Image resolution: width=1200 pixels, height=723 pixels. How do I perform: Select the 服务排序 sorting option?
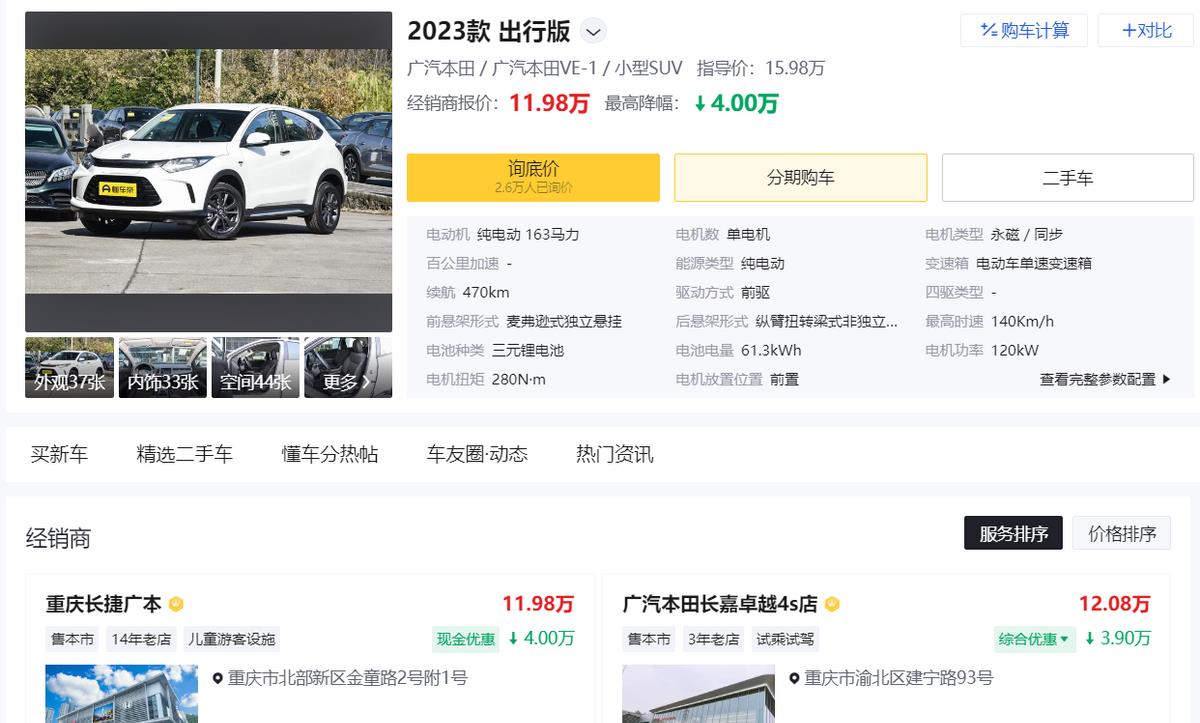click(1013, 533)
